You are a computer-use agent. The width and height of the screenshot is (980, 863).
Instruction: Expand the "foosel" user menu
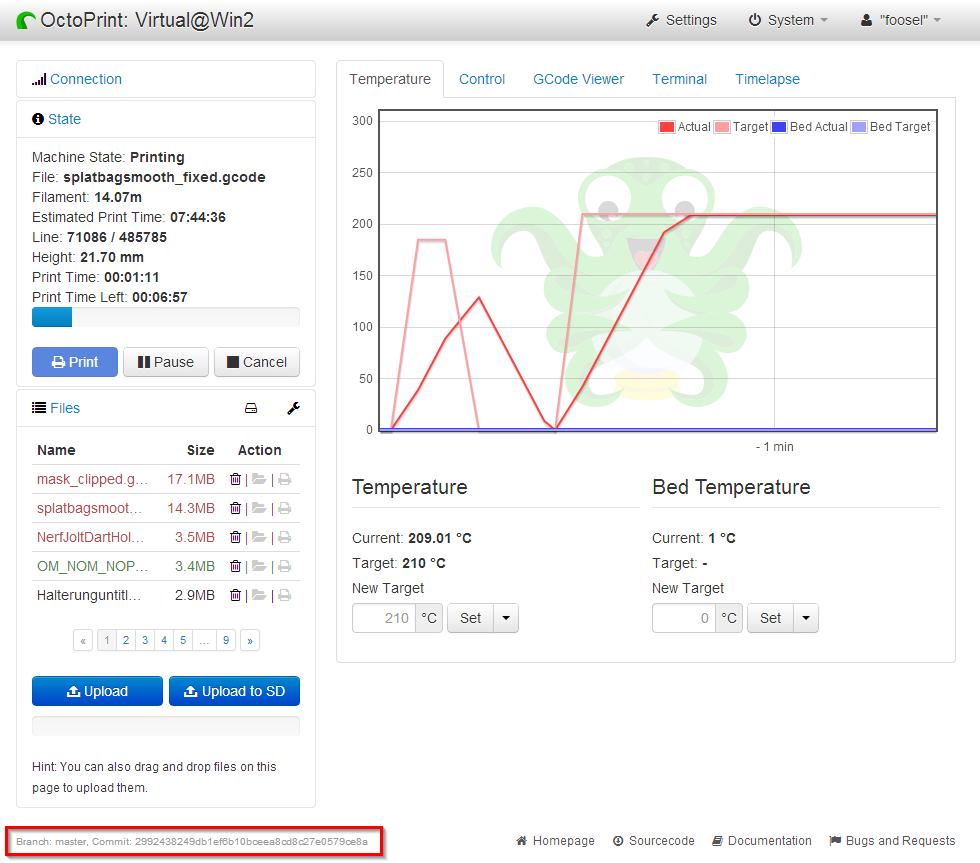click(900, 20)
